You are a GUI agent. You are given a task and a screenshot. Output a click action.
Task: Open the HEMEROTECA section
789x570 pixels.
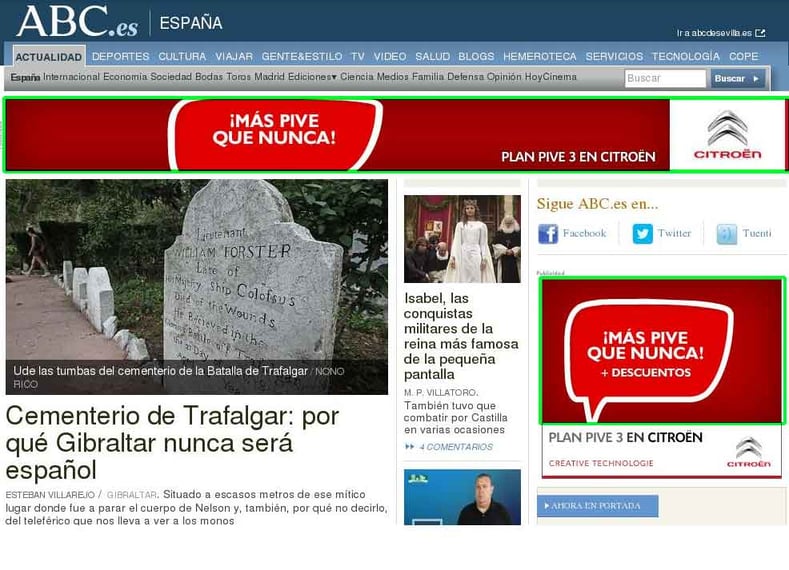coord(540,56)
